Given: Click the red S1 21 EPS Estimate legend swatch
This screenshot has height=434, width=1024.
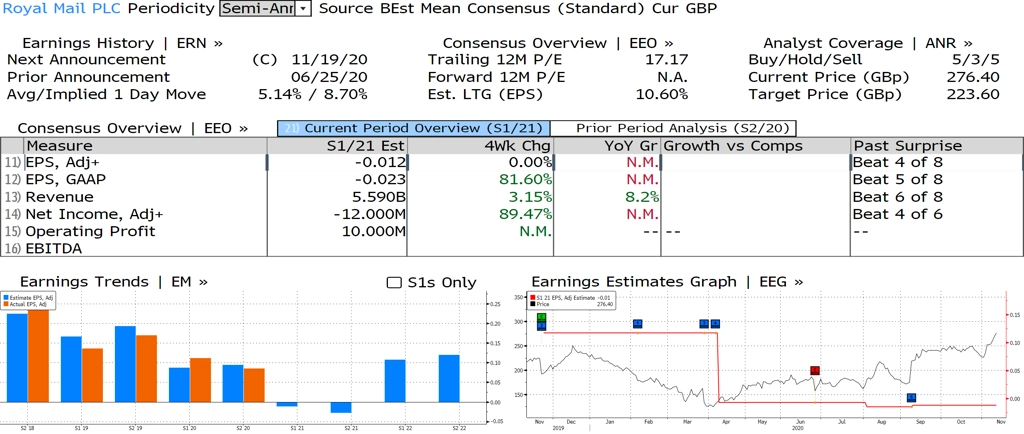Looking at the screenshot, I should (533, 298).
